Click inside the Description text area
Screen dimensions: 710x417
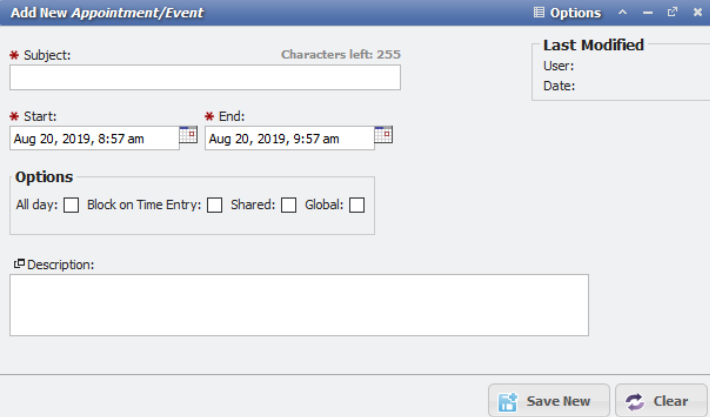point(299,305)
